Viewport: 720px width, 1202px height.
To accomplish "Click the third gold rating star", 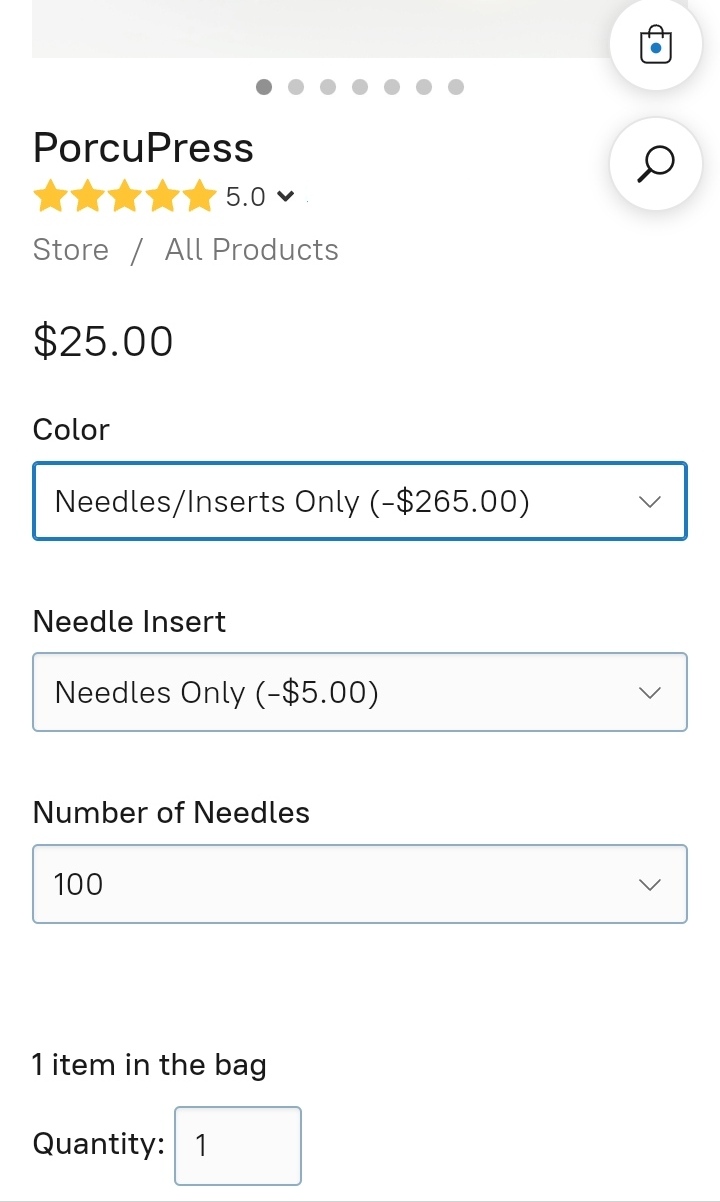I will point(125,197).
